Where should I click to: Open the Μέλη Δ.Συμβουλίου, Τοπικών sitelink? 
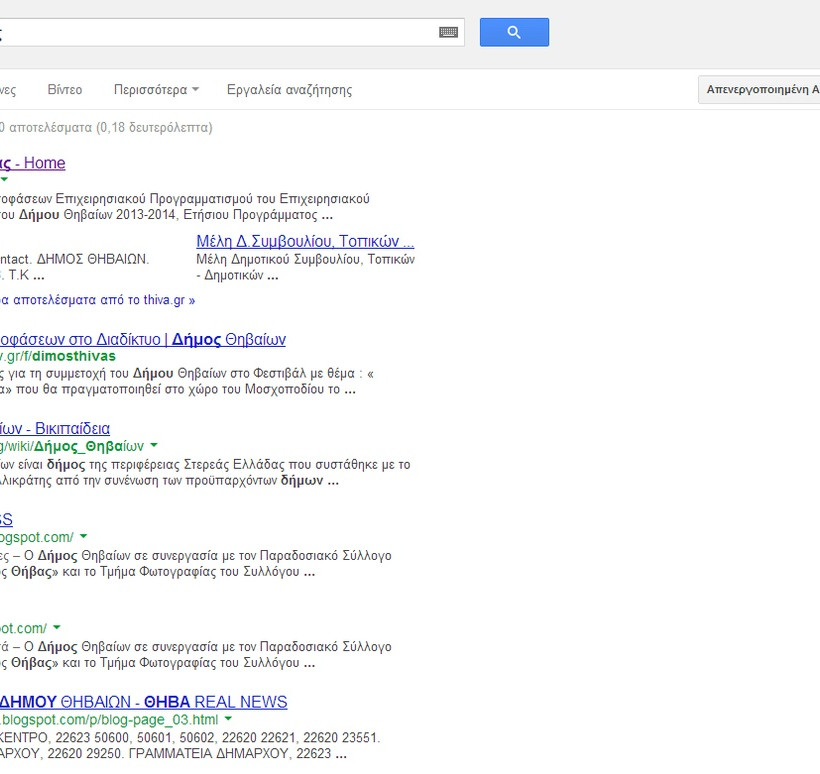pyautogui.click(x=305, y=242)
